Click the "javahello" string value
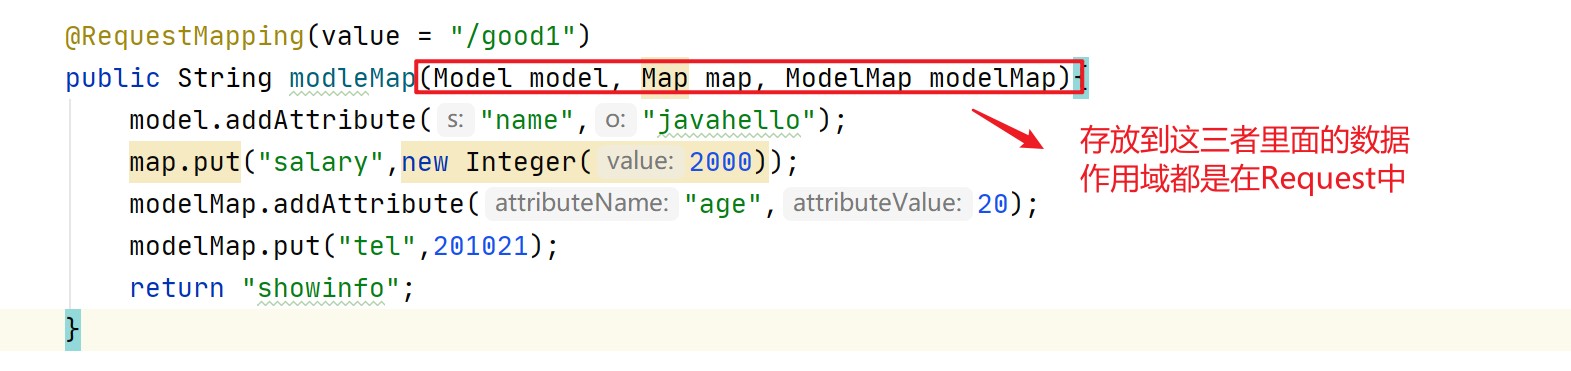 [x=729, y=120]
